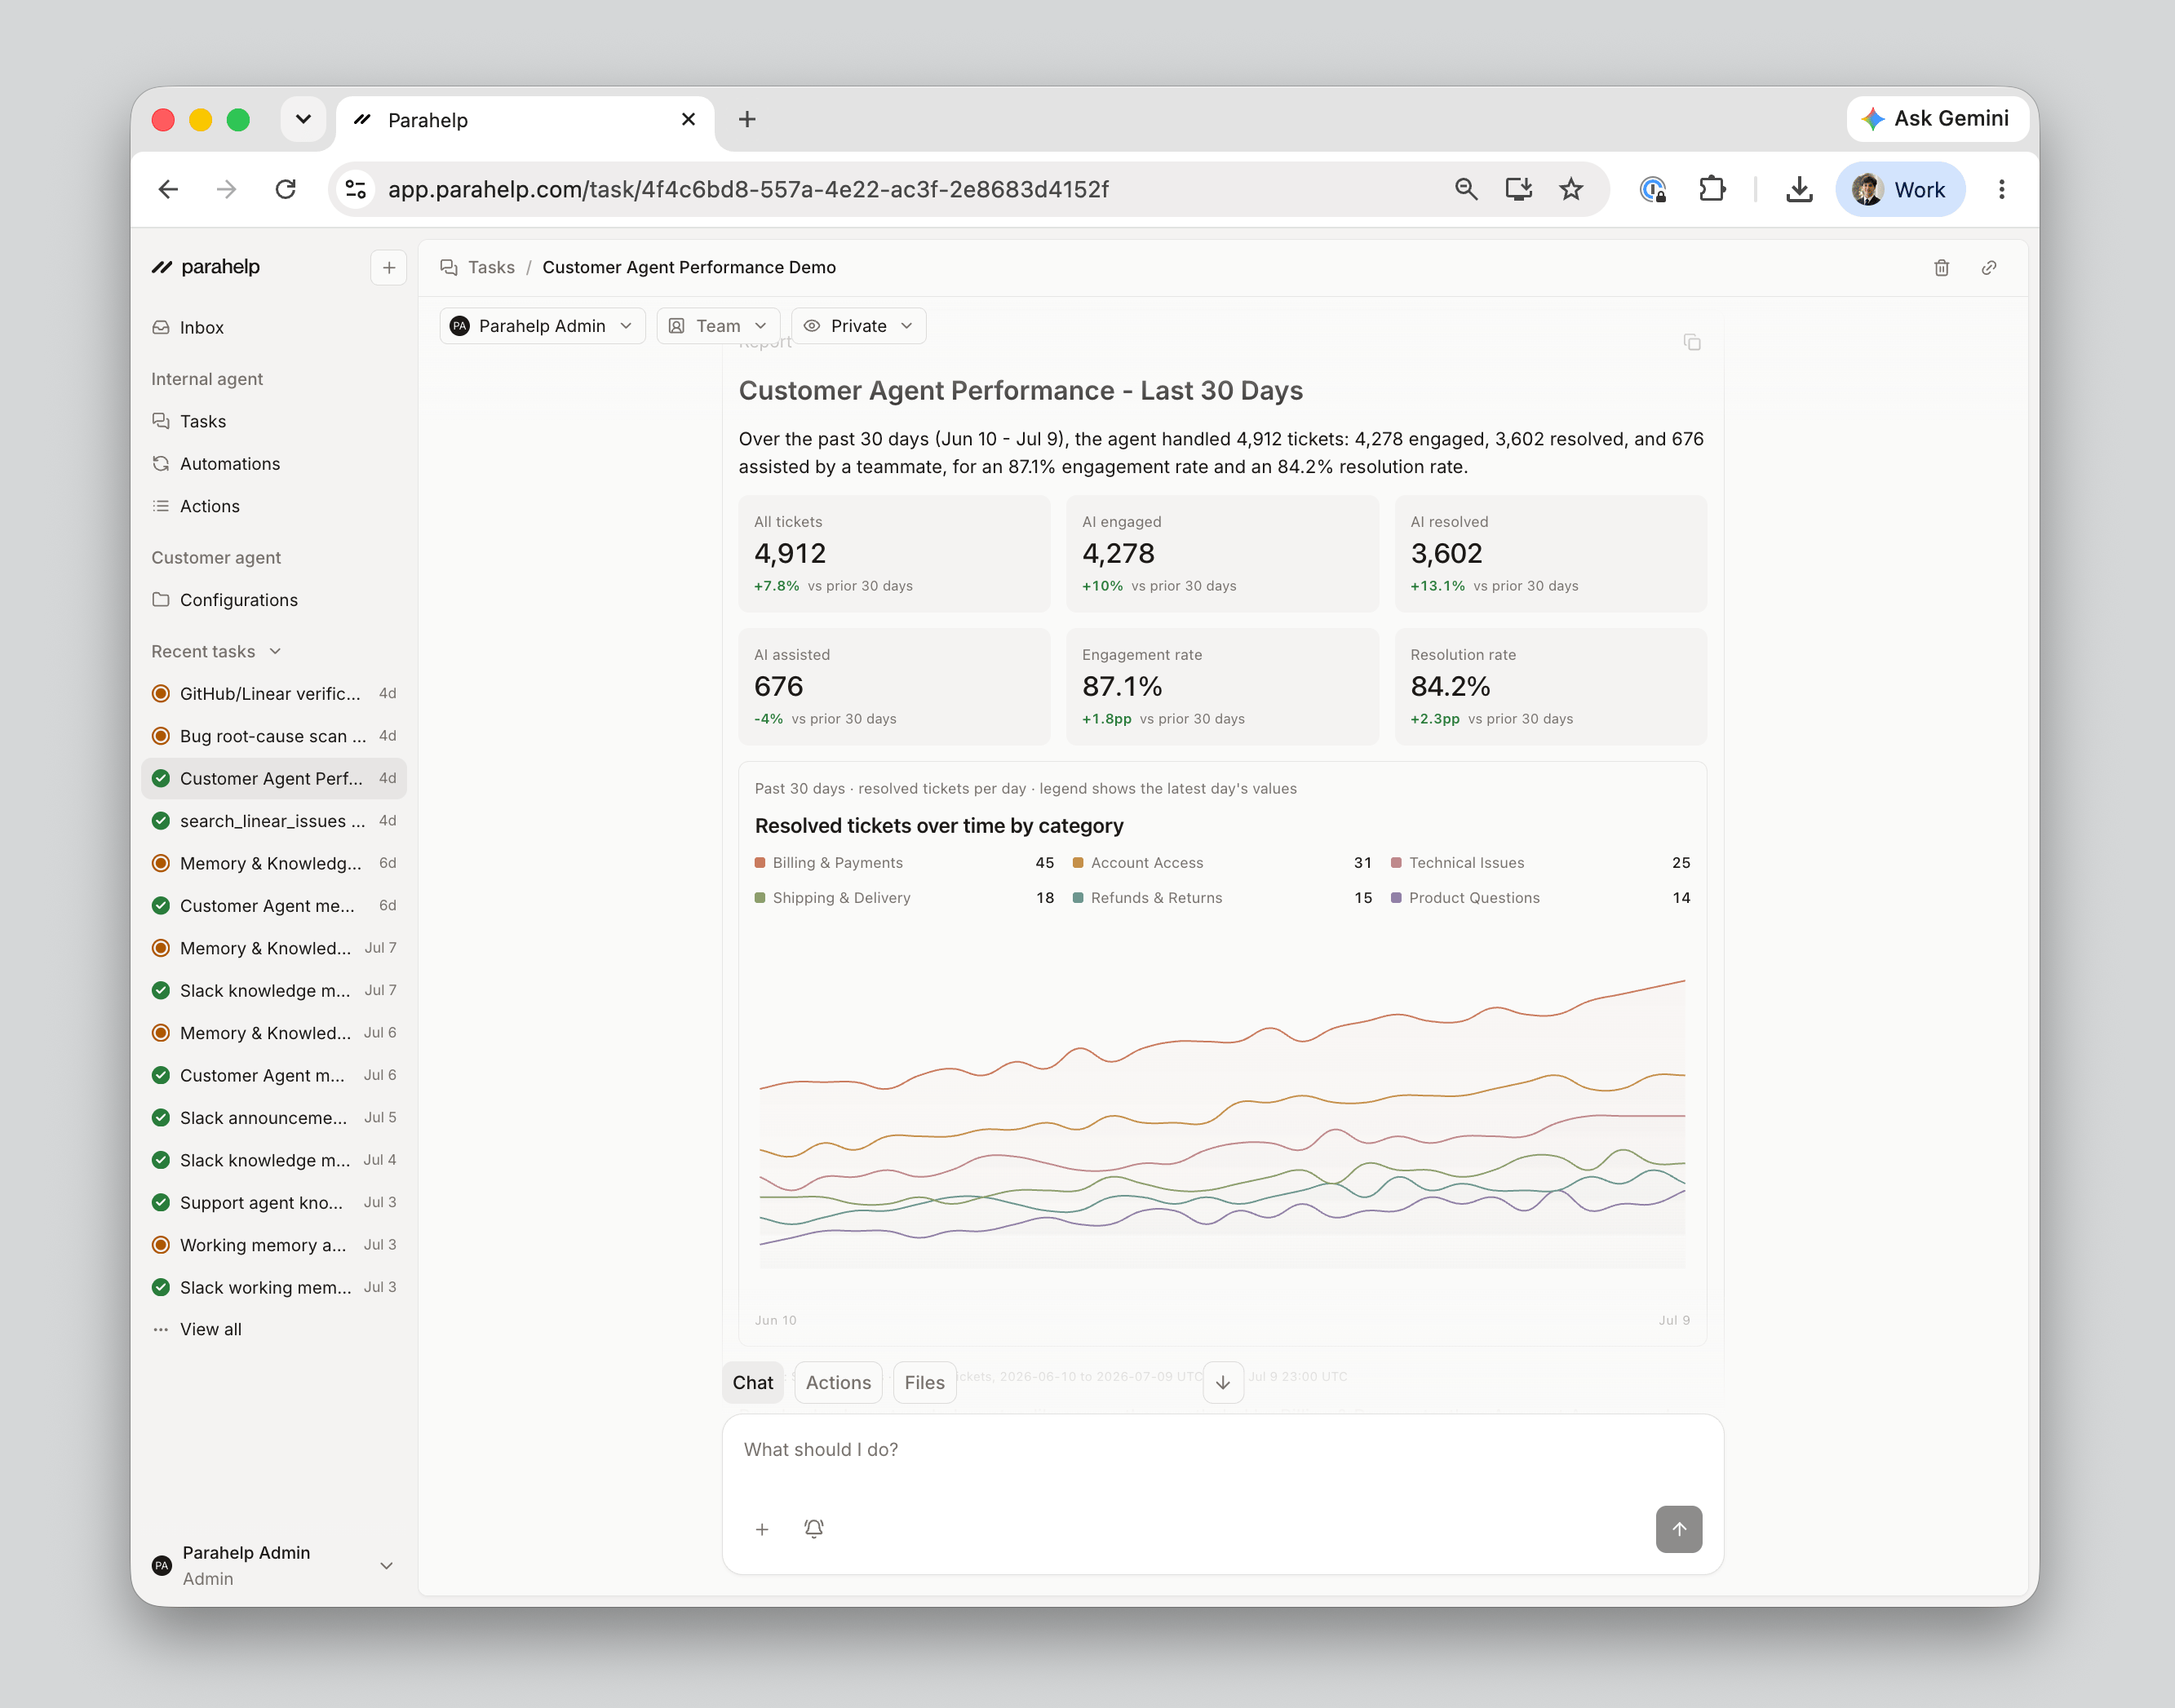2175x1708 pixels.
Task: Open a new browser tab
Action: coord(747,120)
